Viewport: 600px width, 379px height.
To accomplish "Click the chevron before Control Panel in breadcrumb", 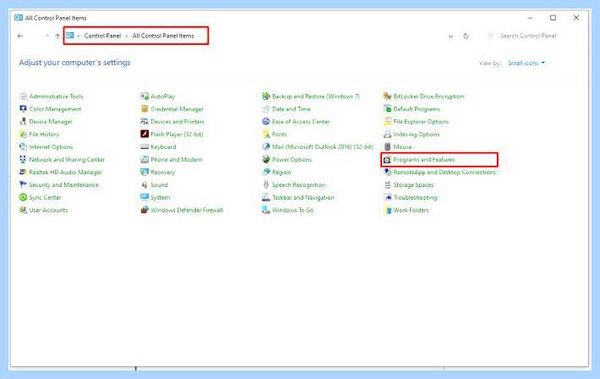I will coord(78,36).
